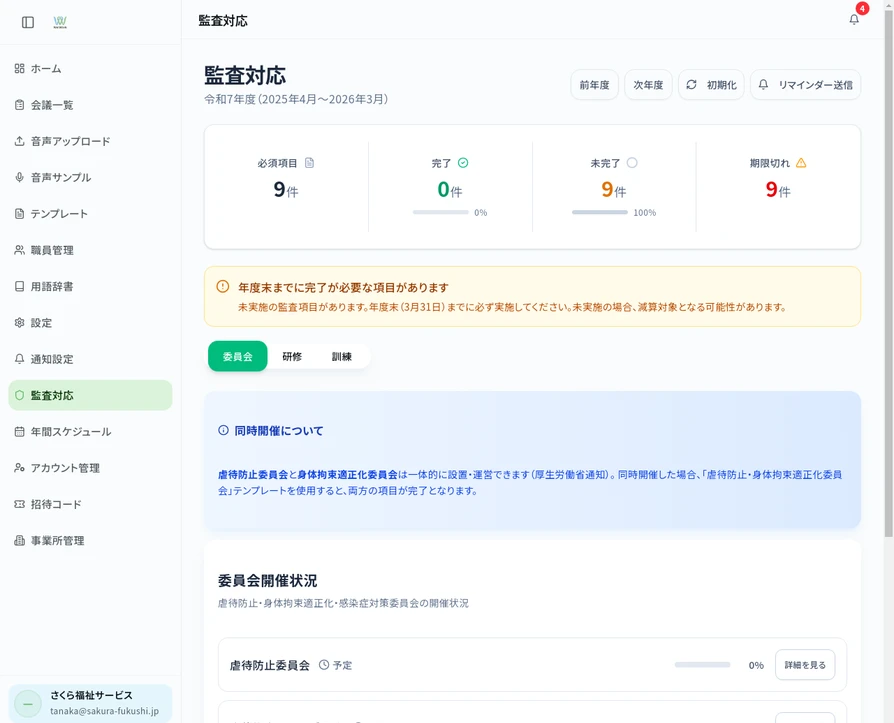Click the app logo in the sidebar header
The image size is (894, 723).
point(60,22)
